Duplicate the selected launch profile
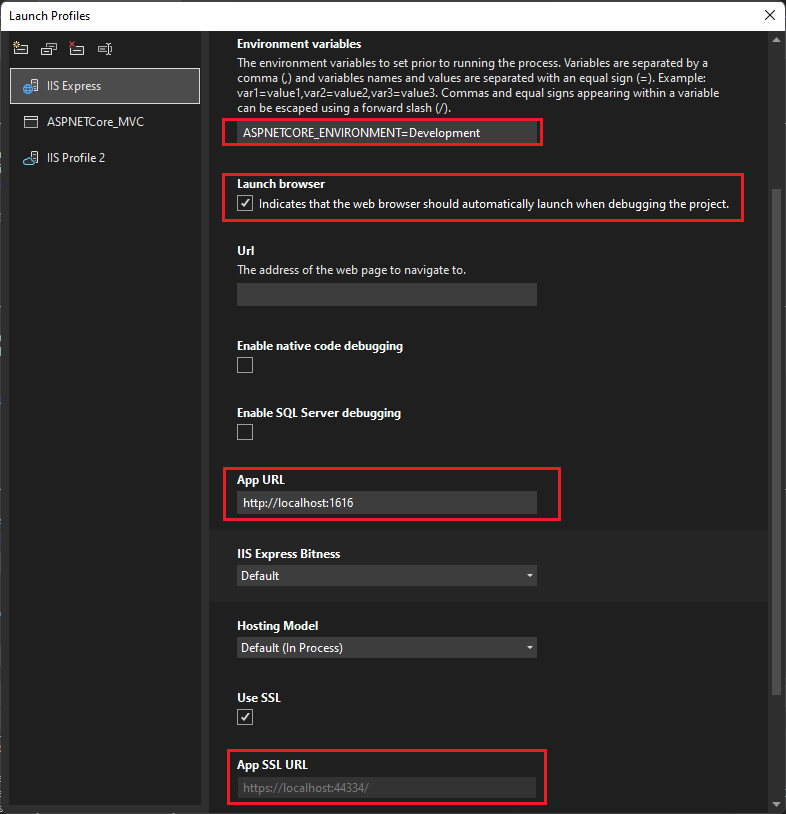786x814 pixels. tap(48, 47)
